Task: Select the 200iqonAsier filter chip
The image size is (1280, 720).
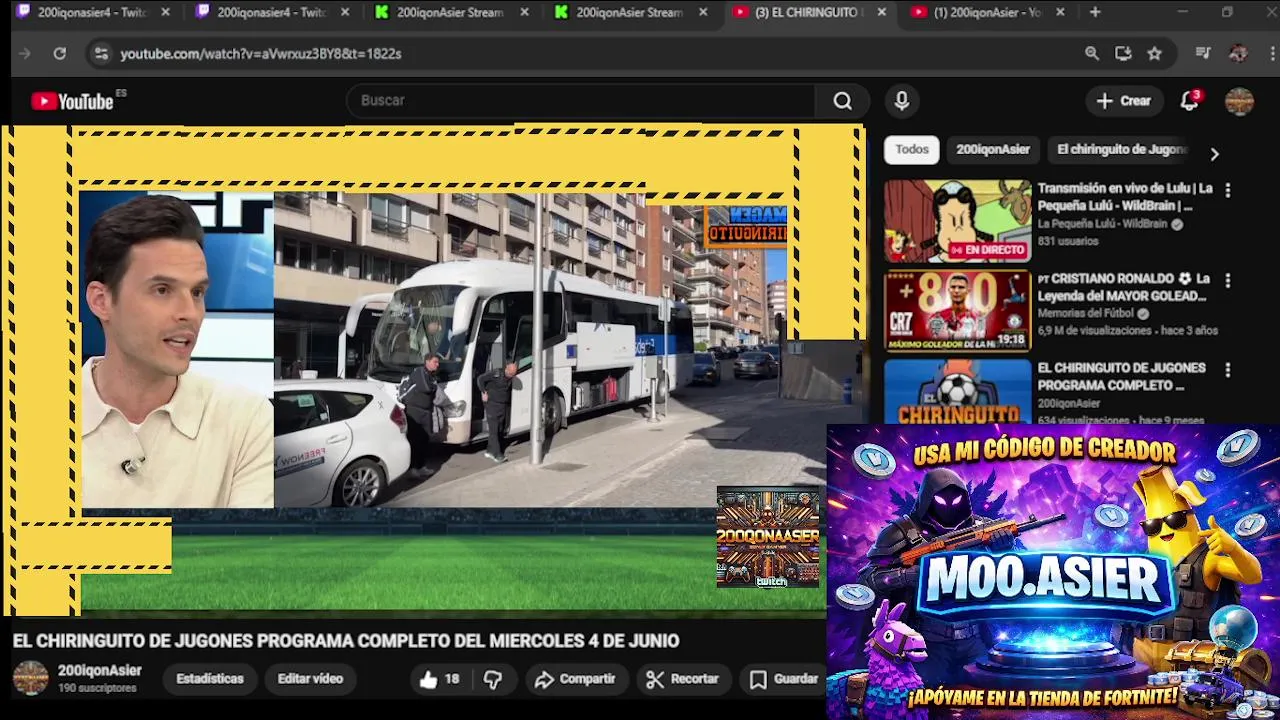Action: 993,149
